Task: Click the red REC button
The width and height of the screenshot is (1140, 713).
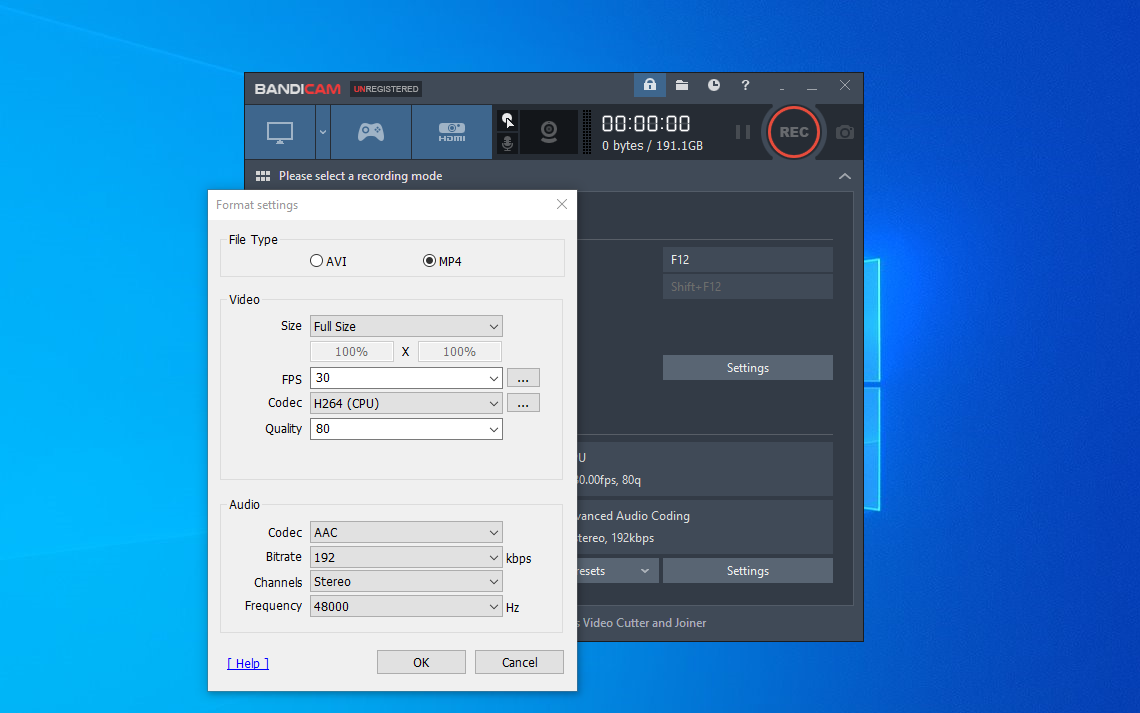Action: click(x=794, y=132)
